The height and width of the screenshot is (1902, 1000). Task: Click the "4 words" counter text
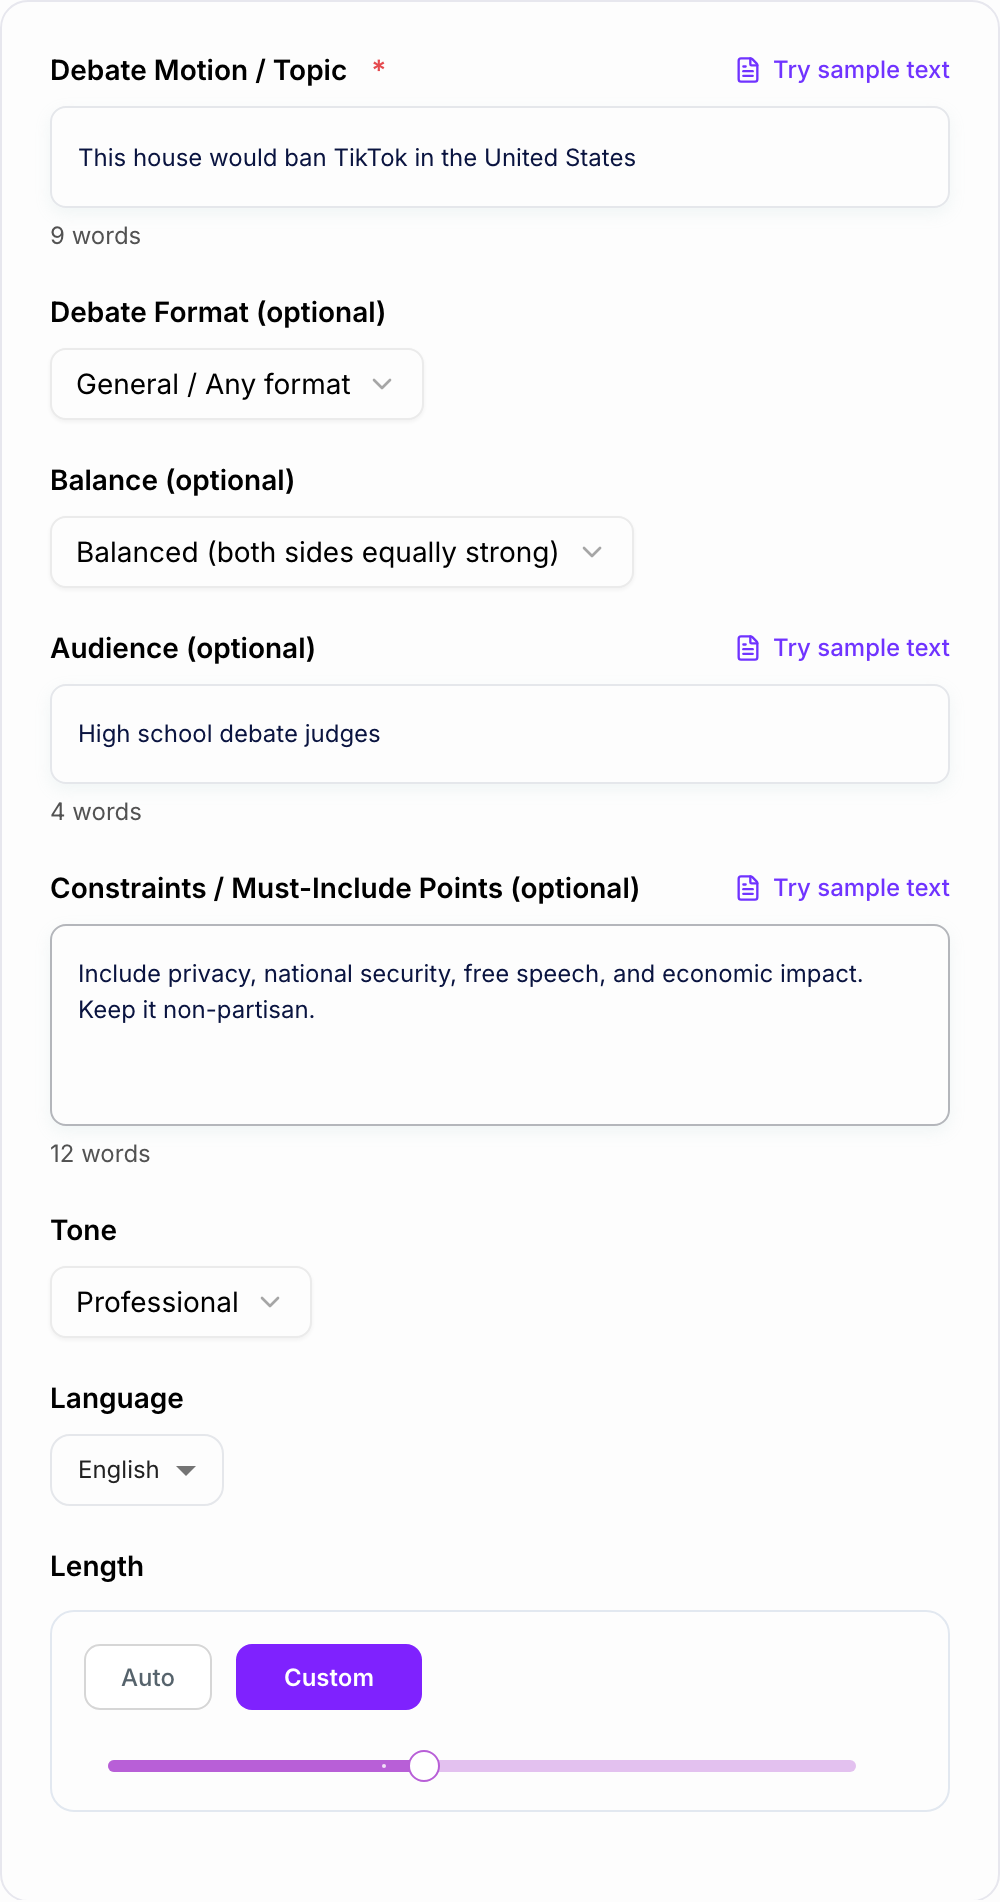[x=96, y=812]
